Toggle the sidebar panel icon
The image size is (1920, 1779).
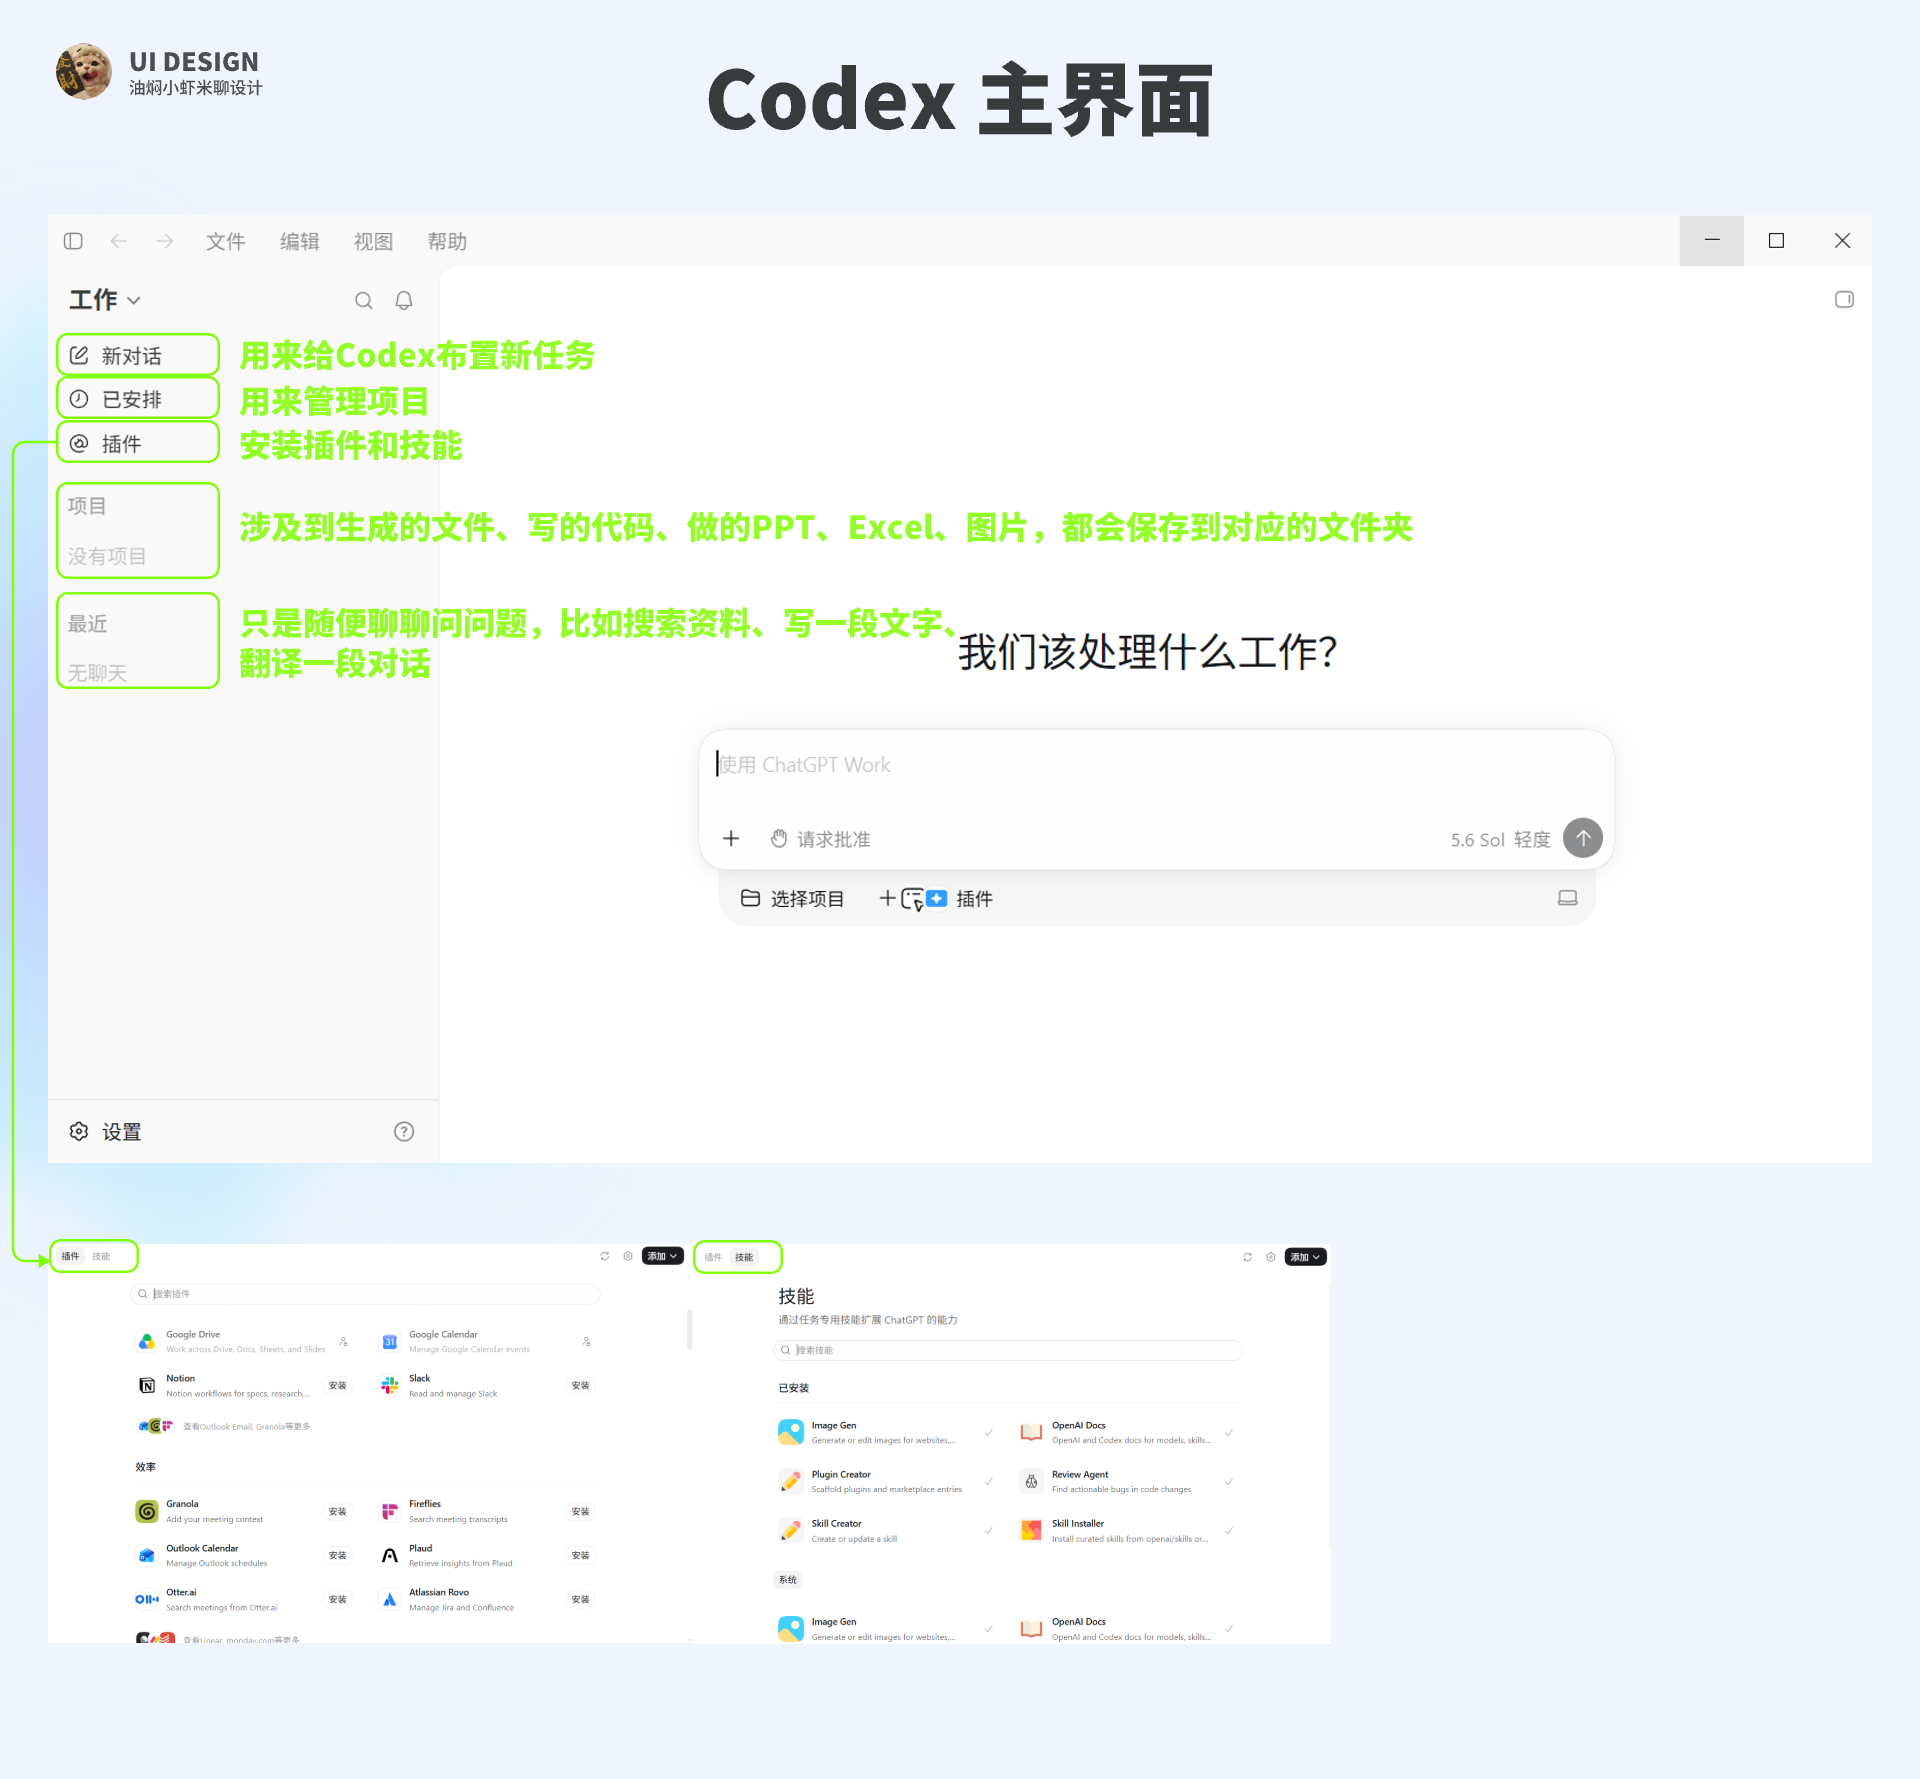pos(73,241)
